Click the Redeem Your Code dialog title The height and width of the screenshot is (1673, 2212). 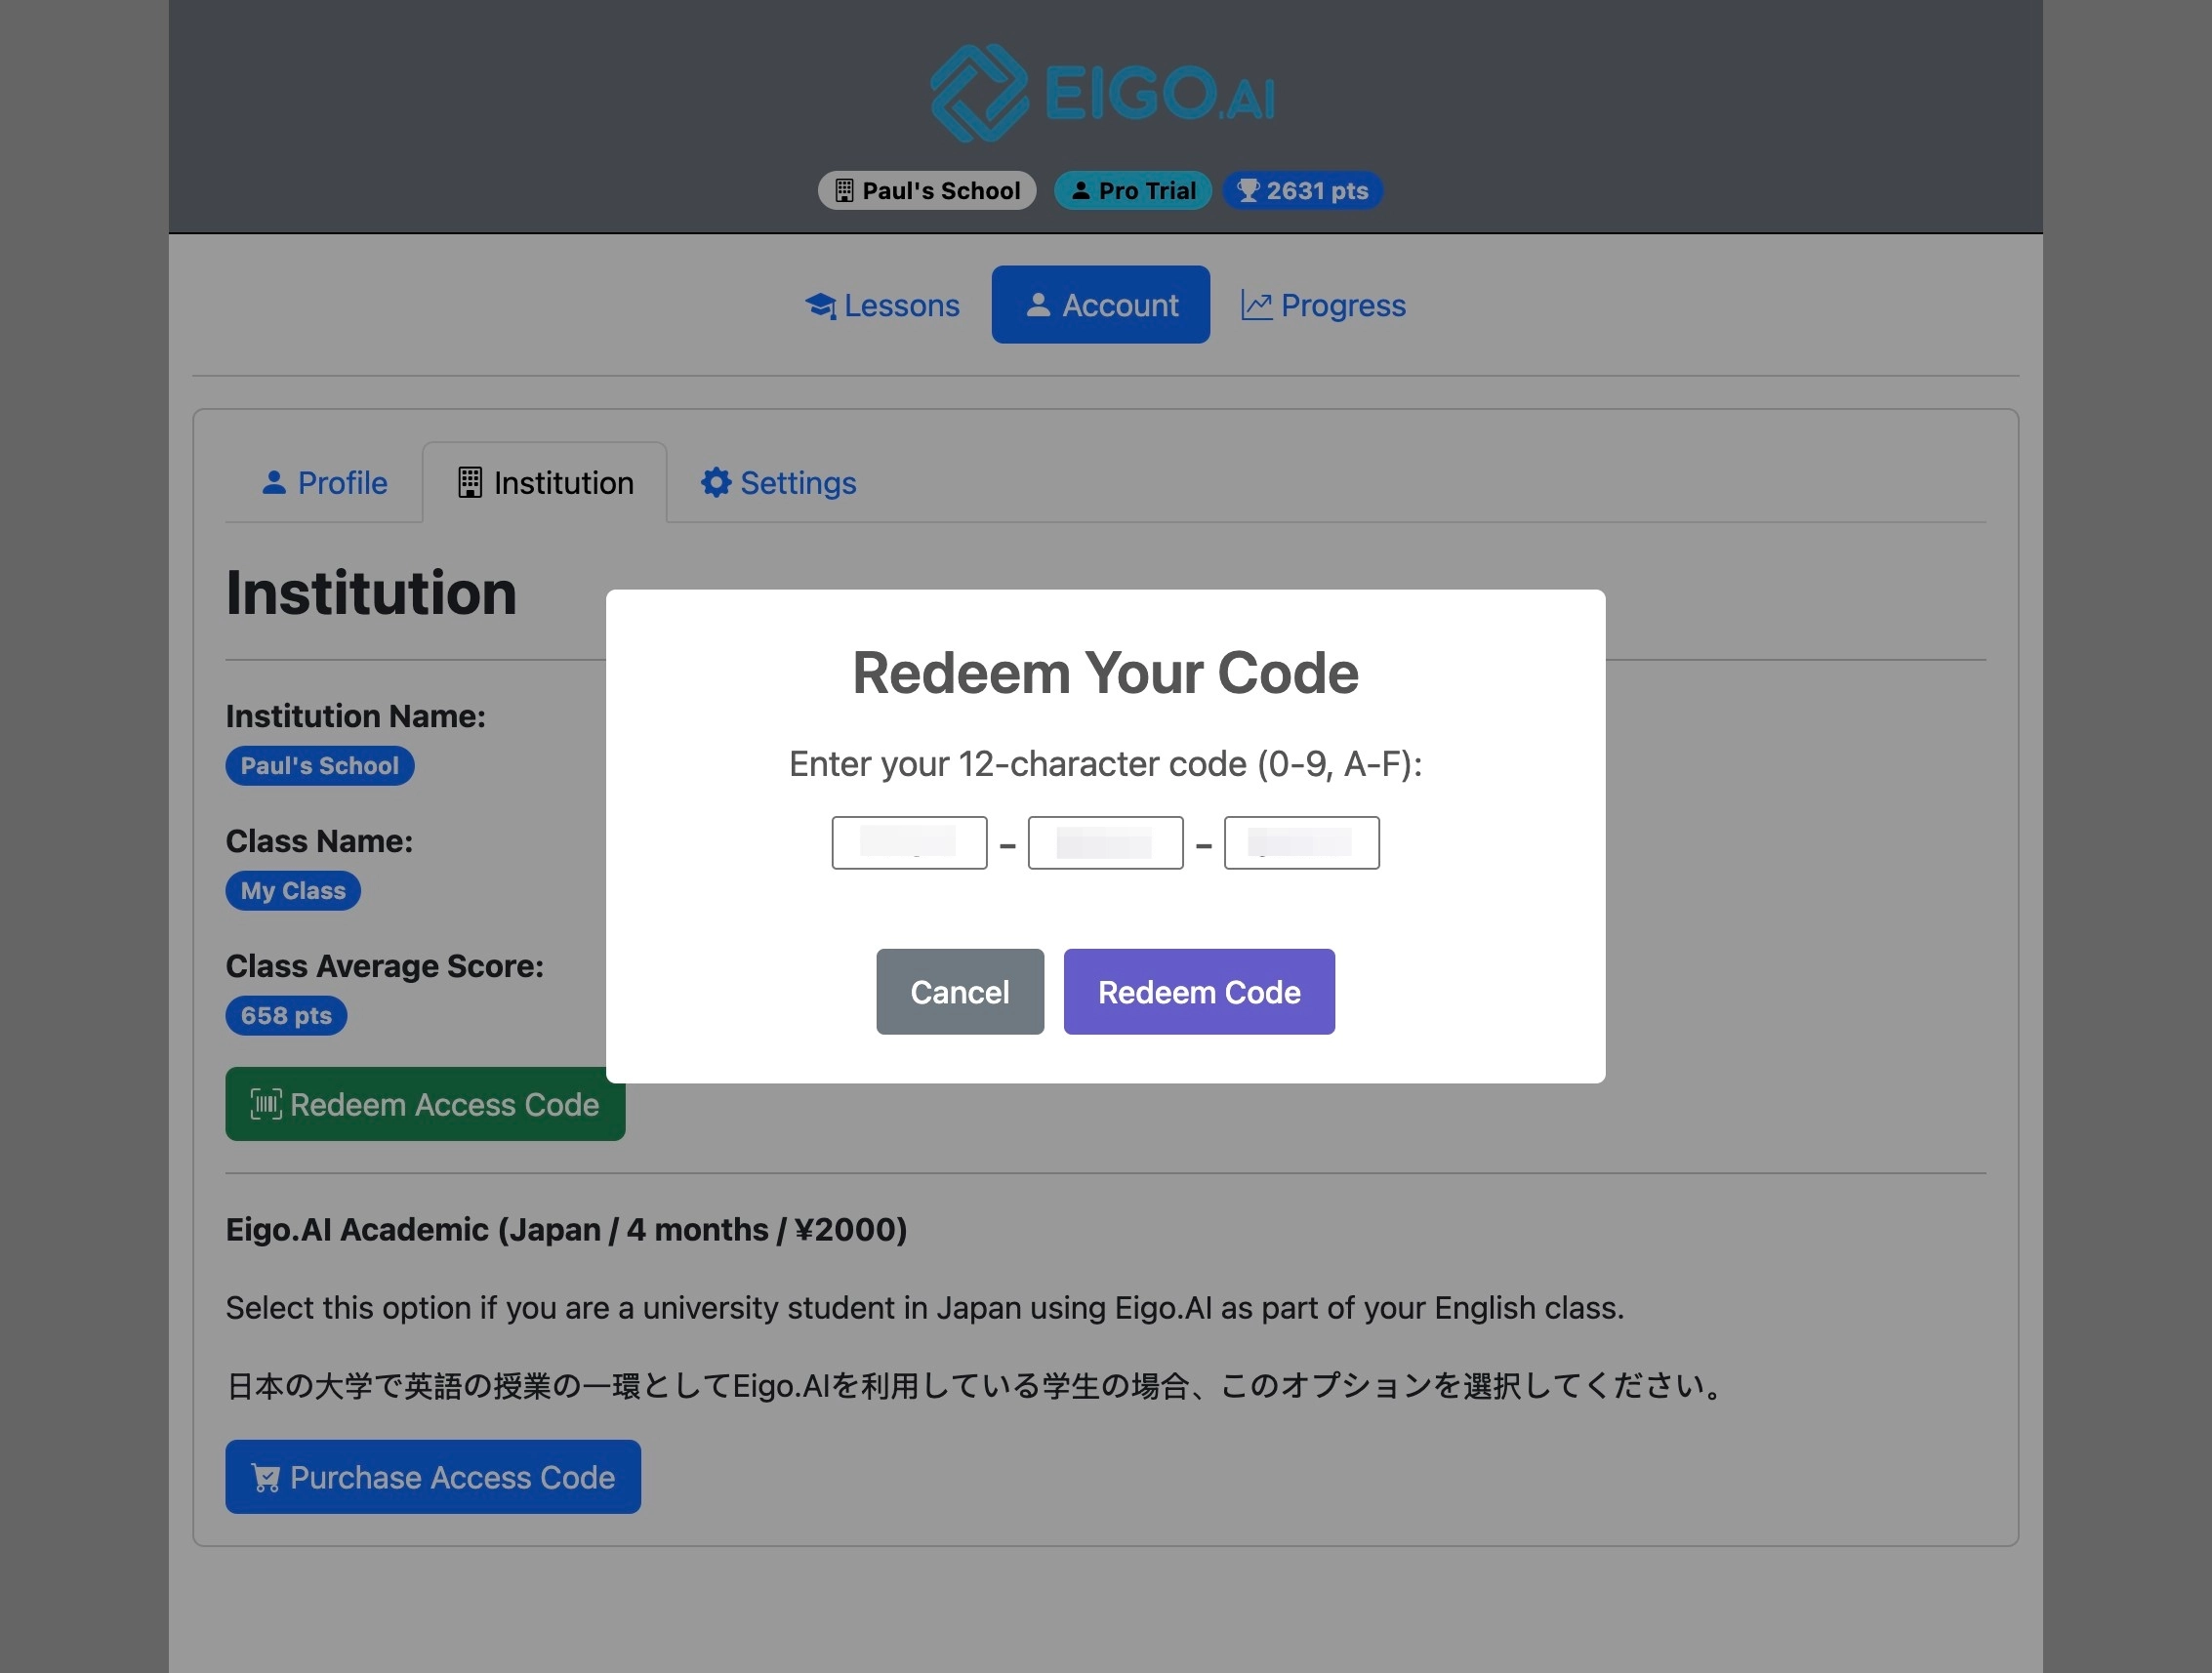click(x=1105, y=672)
